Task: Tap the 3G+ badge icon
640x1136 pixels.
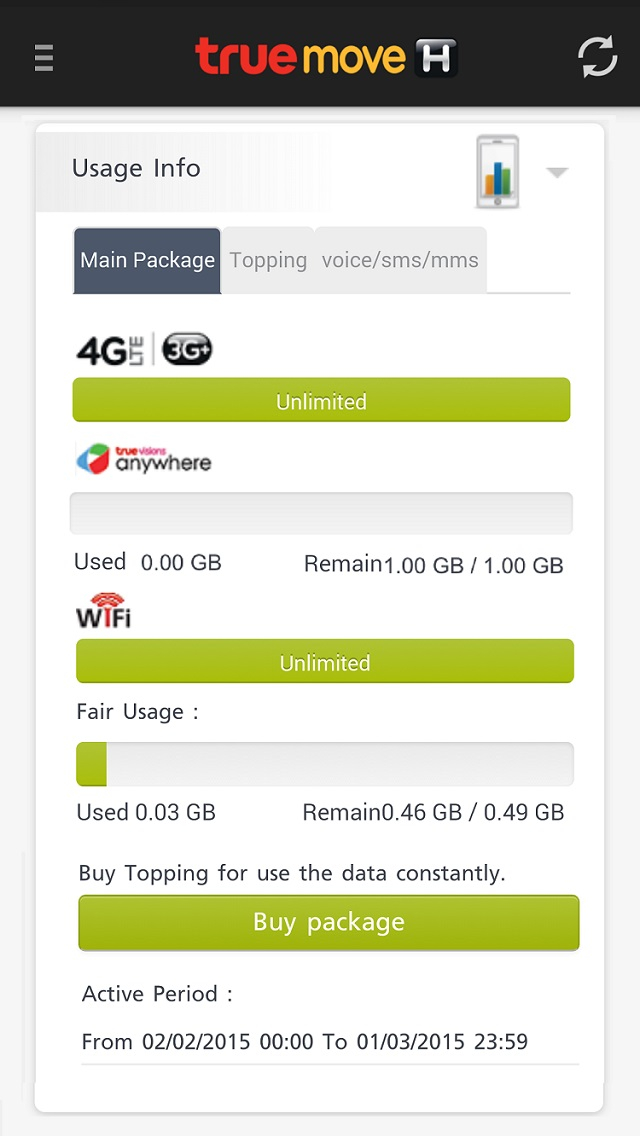Action: (187, 349)
